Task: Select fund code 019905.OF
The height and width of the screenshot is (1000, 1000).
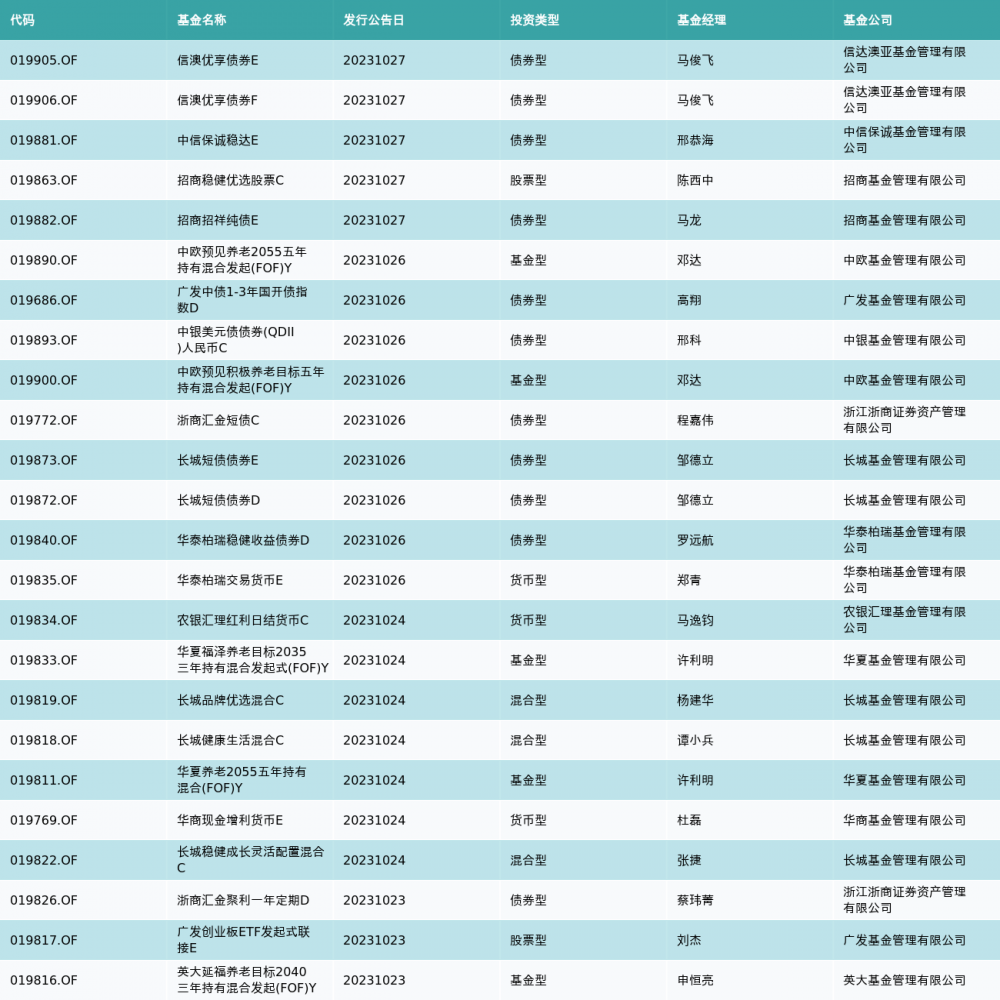Action: (43, 60)
